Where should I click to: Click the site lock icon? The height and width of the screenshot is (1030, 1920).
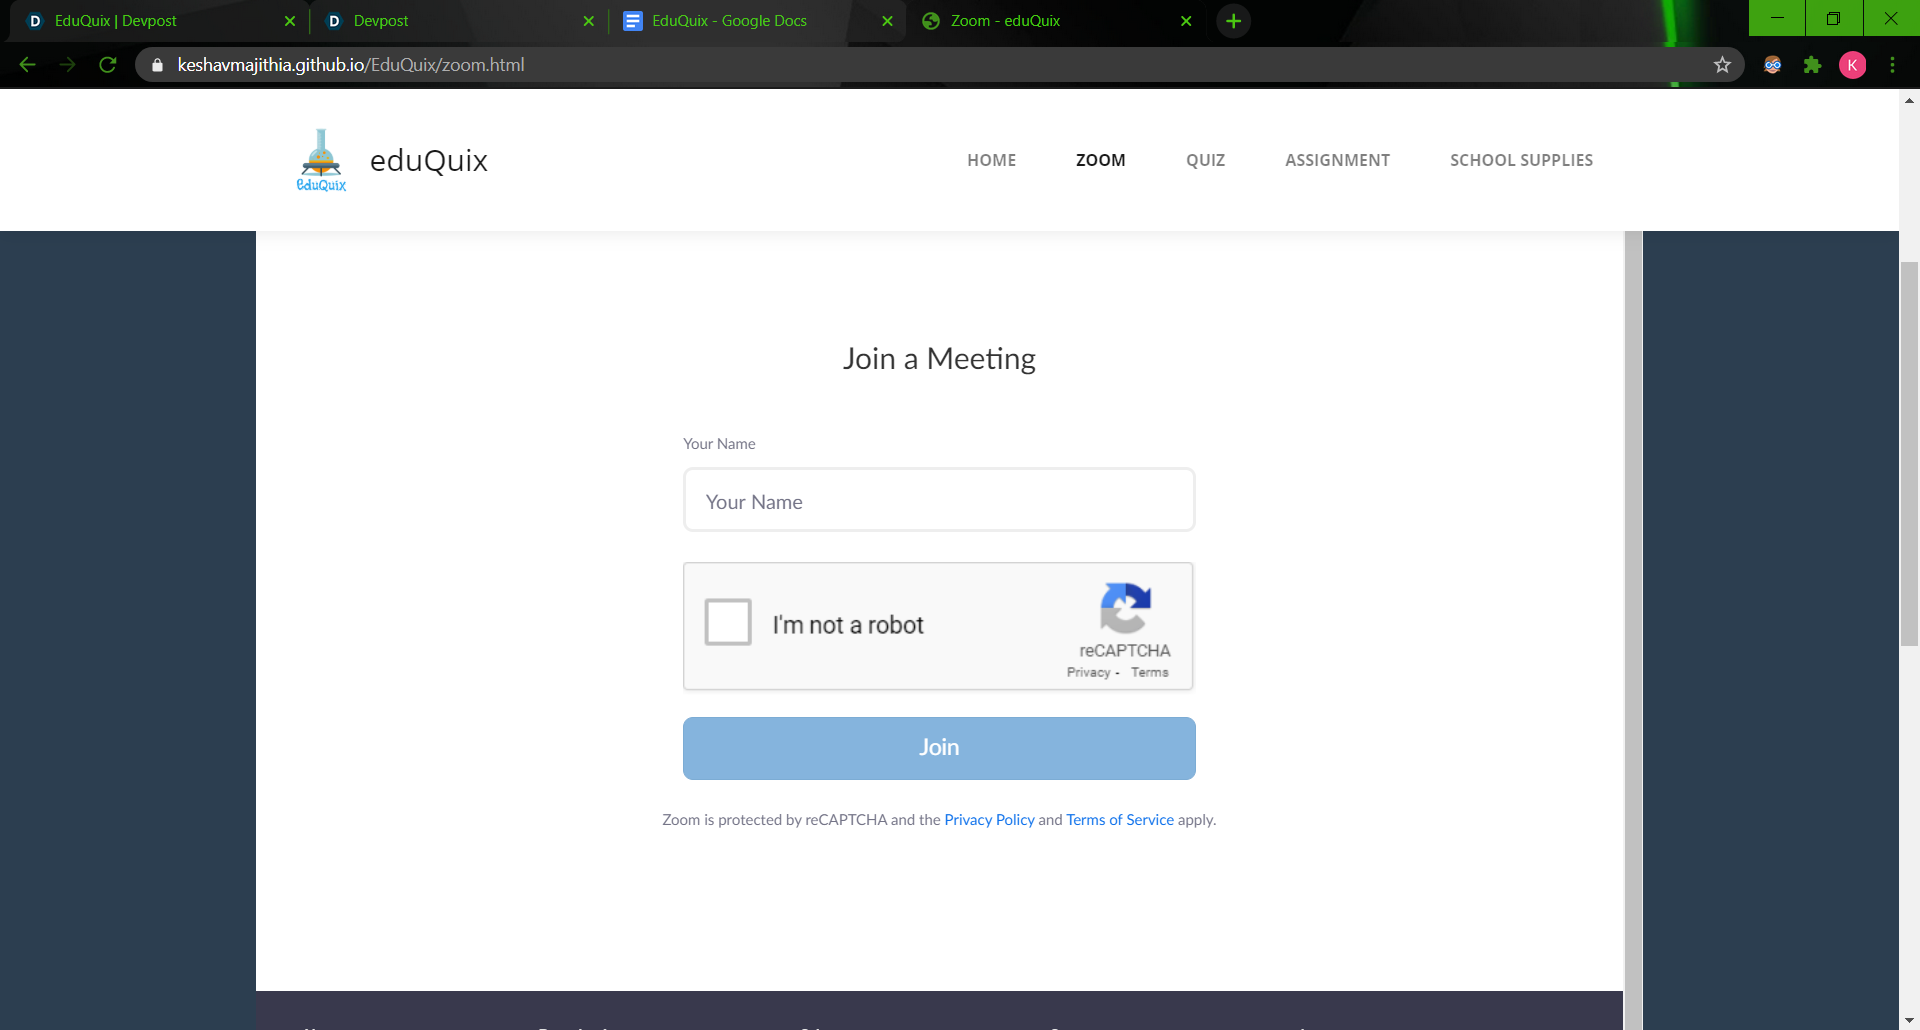tap(157, 65)
